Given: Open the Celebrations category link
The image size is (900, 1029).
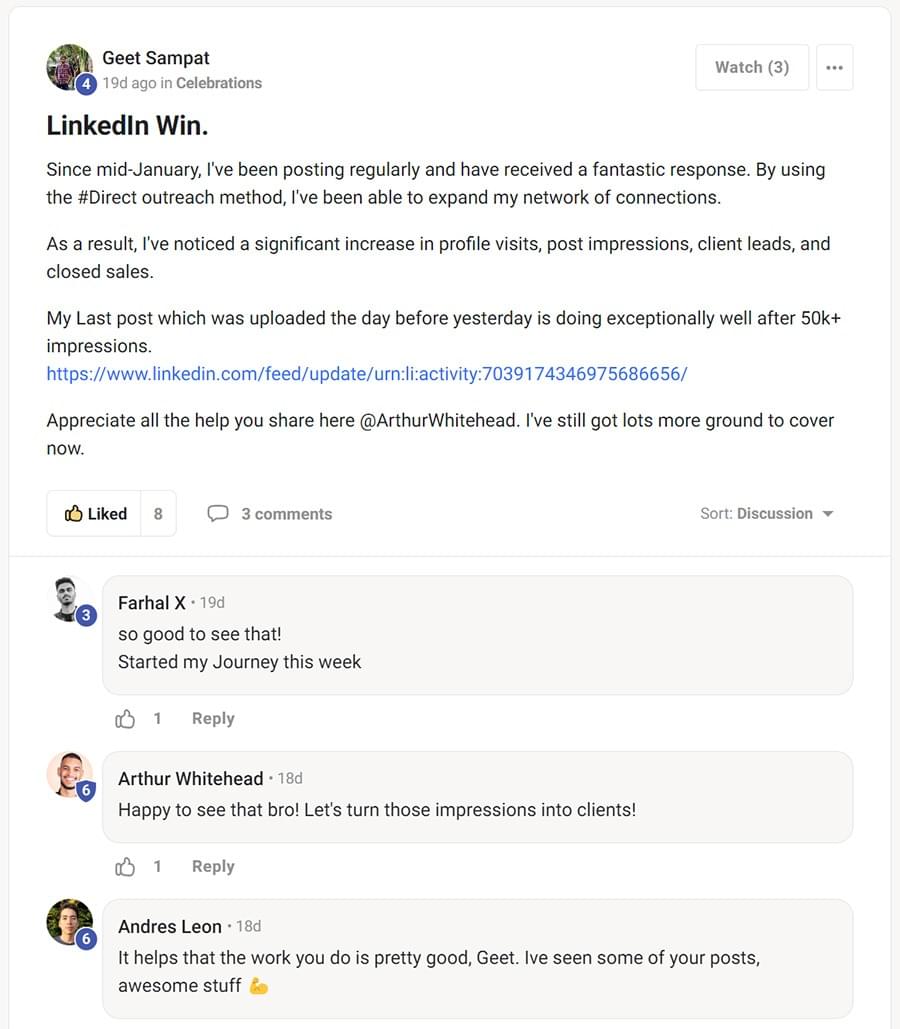Looking at the screenshot, I should pos(219,83).
